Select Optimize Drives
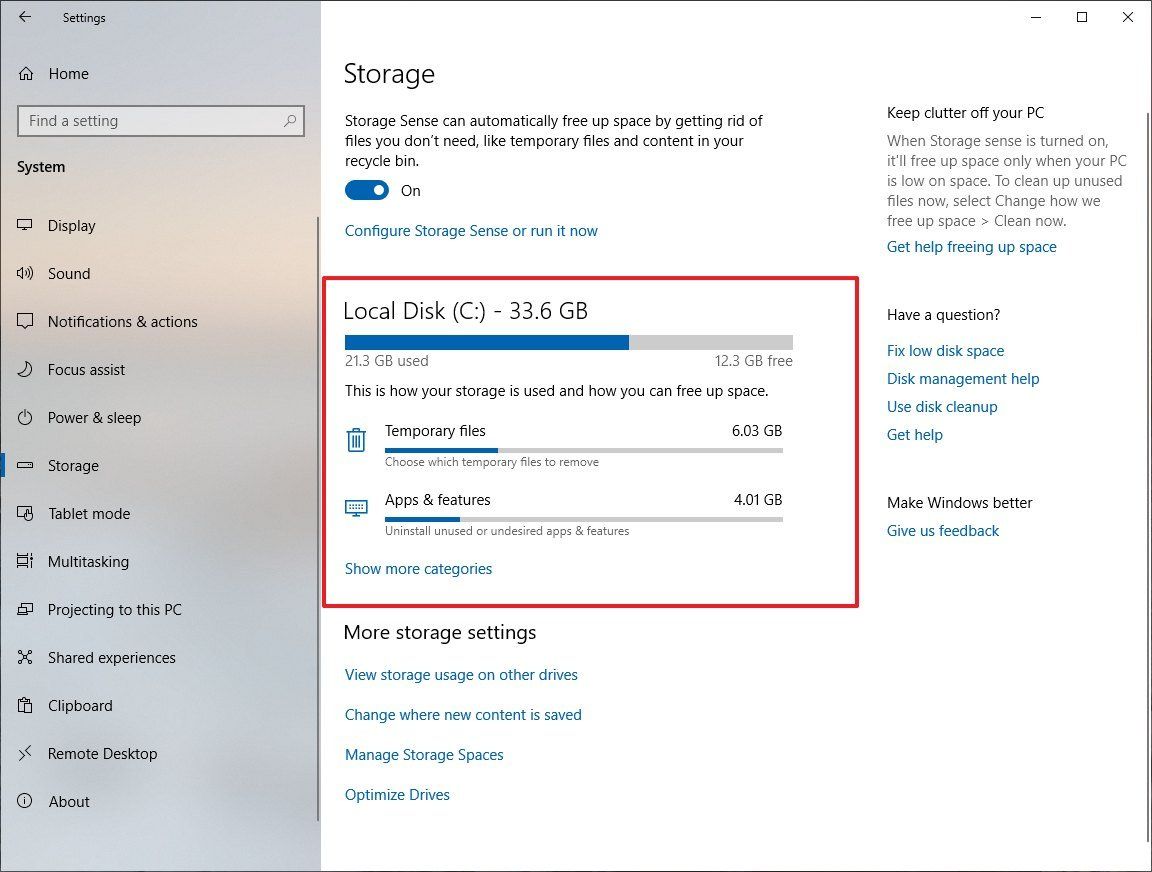Viewport: 1152px width, 872px height. coord(397,794)
